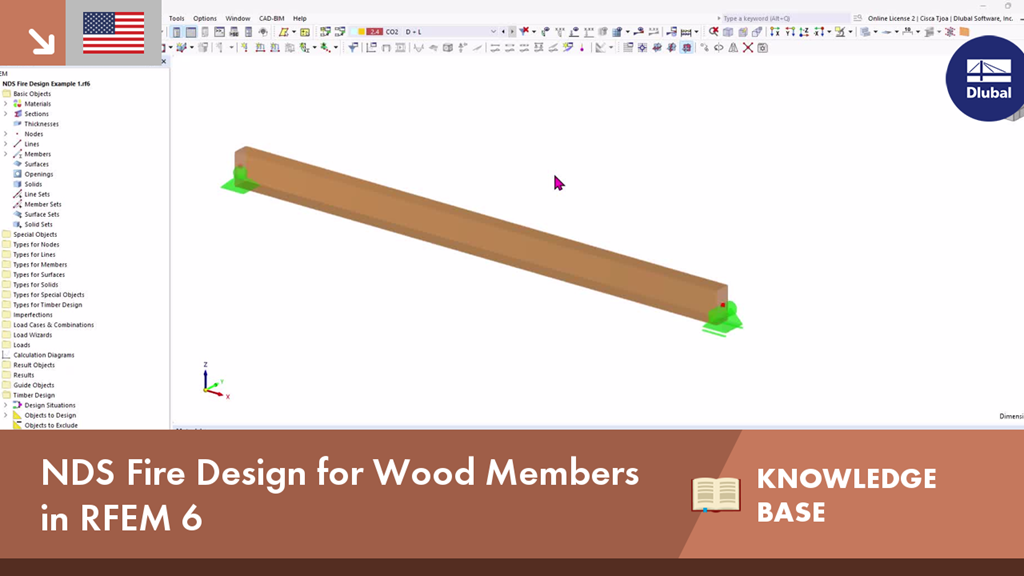1024x576 pixels.
Task: Expand the Materials tree node
Action: 6,104
